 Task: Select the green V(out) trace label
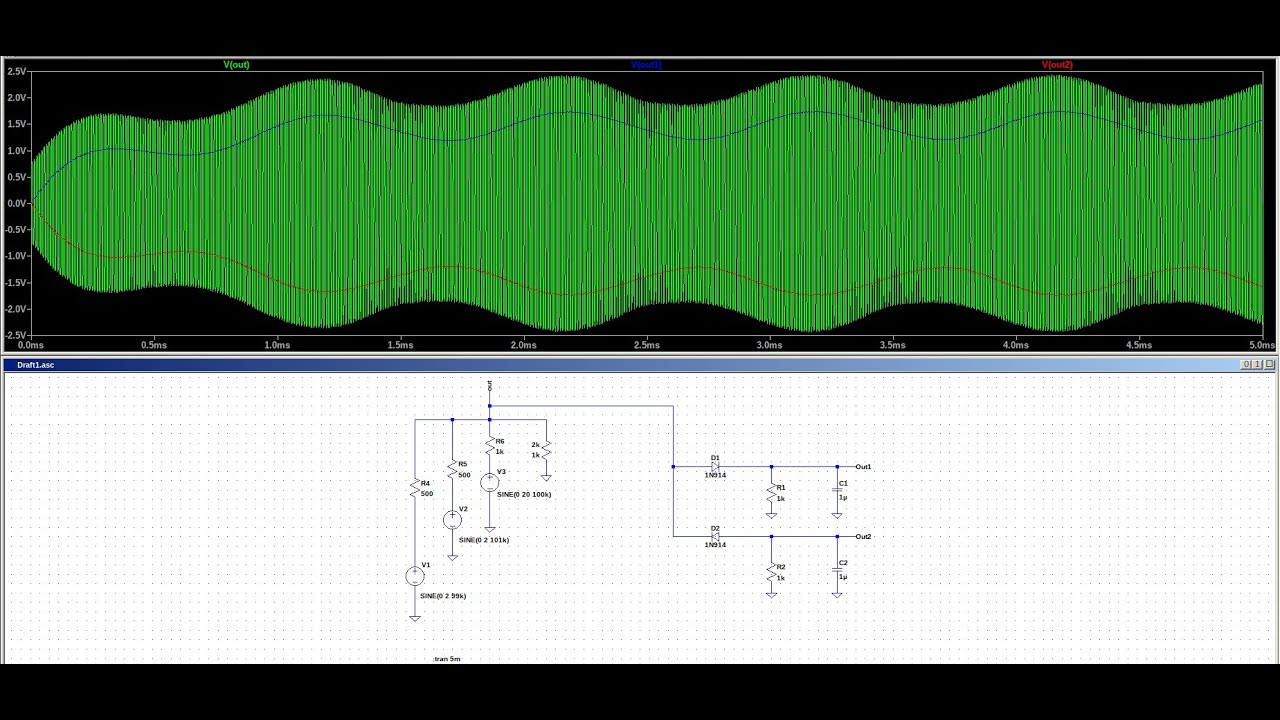click(236, 64)
